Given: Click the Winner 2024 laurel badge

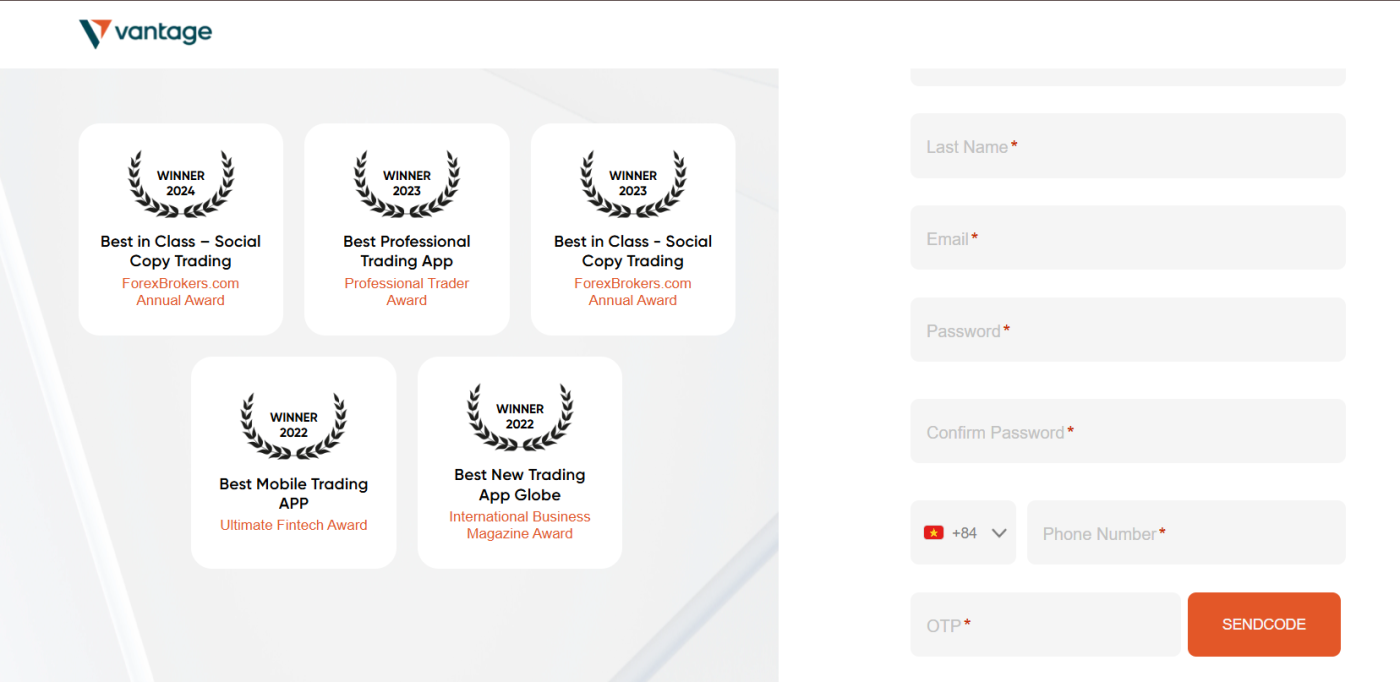Looking at the screenshot, I should (x=181, y=184).
